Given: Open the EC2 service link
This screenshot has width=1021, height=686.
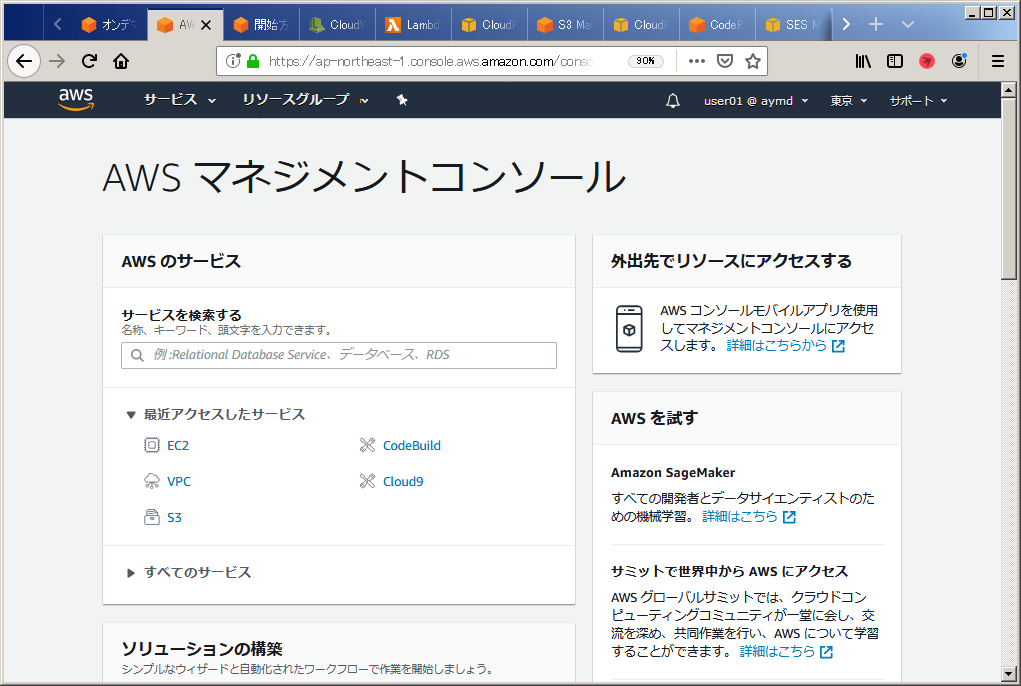Looking at the screenshot, I should click(178, 445).
